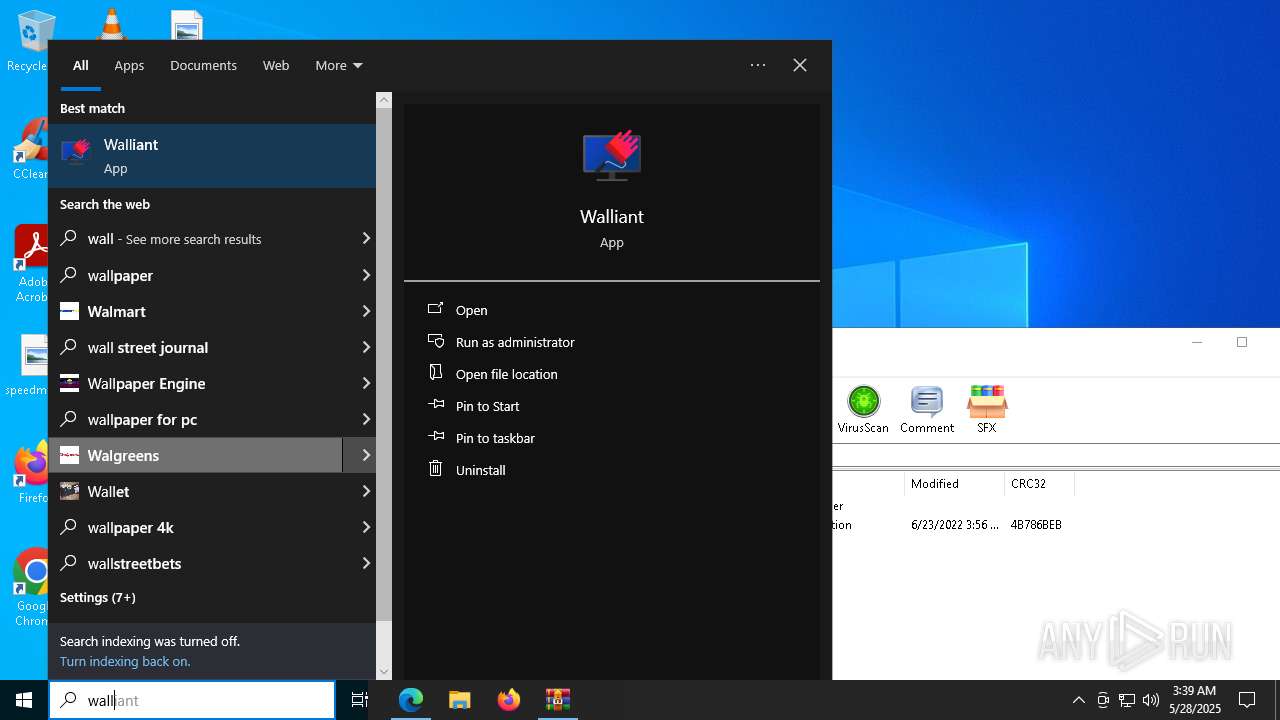The image size is (1280, 720).
Task: Click the 4B786BEB CRC value
Action: 1036,524
